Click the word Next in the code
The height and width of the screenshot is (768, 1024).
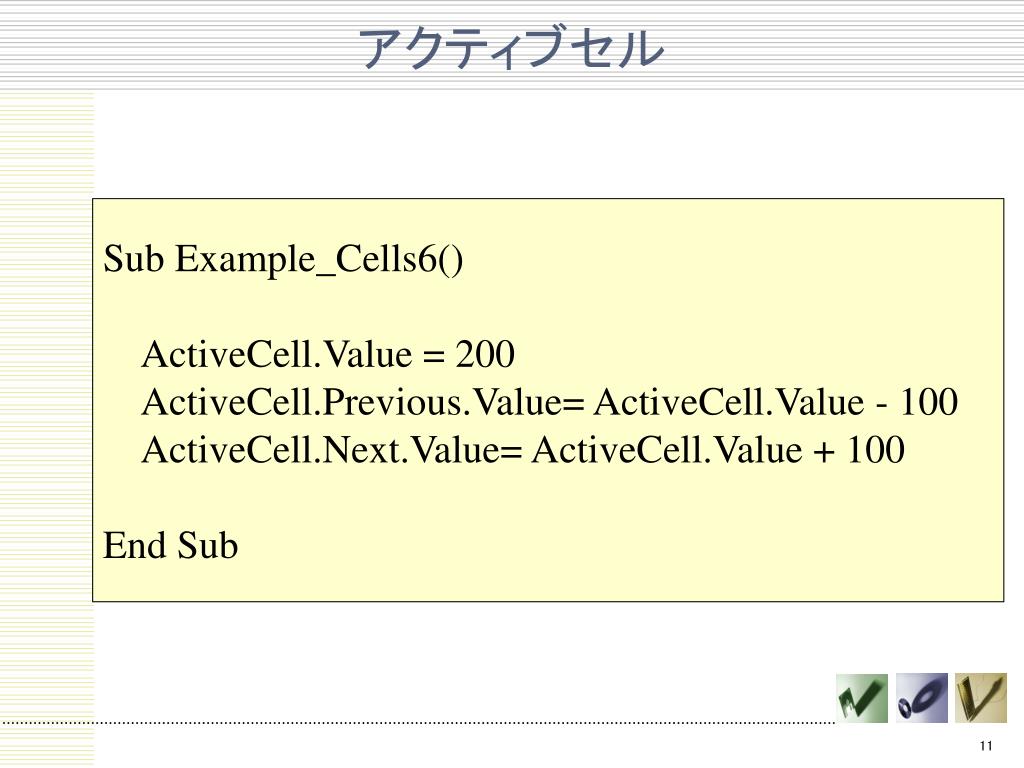(361, 450)
